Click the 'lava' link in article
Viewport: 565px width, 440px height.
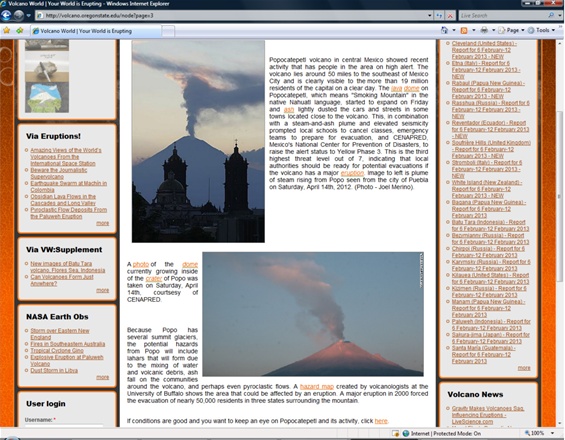396,88
